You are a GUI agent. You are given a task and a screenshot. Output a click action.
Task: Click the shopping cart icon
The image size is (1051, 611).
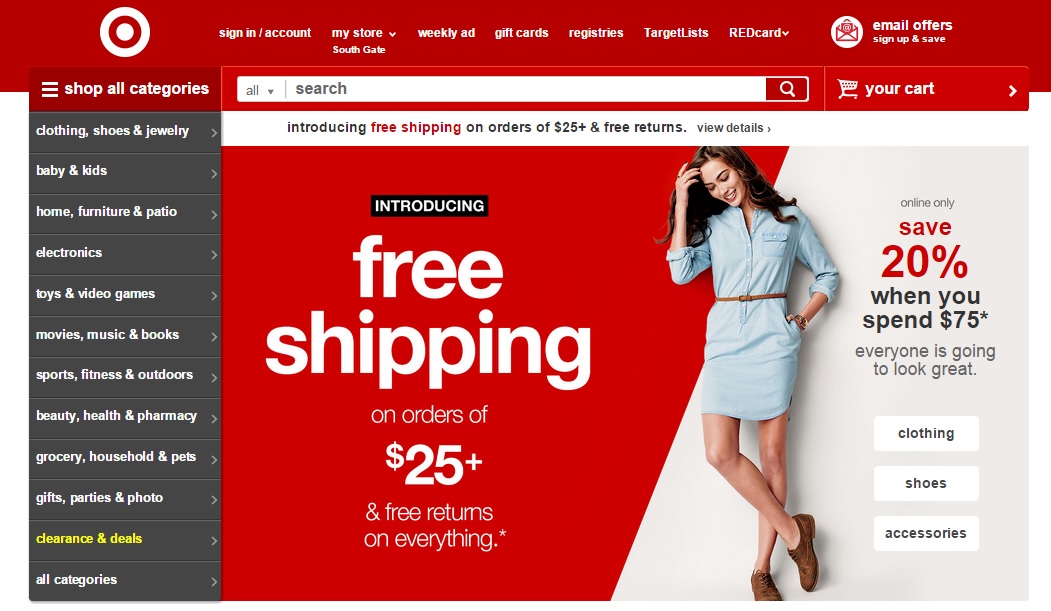click(847, 88)
